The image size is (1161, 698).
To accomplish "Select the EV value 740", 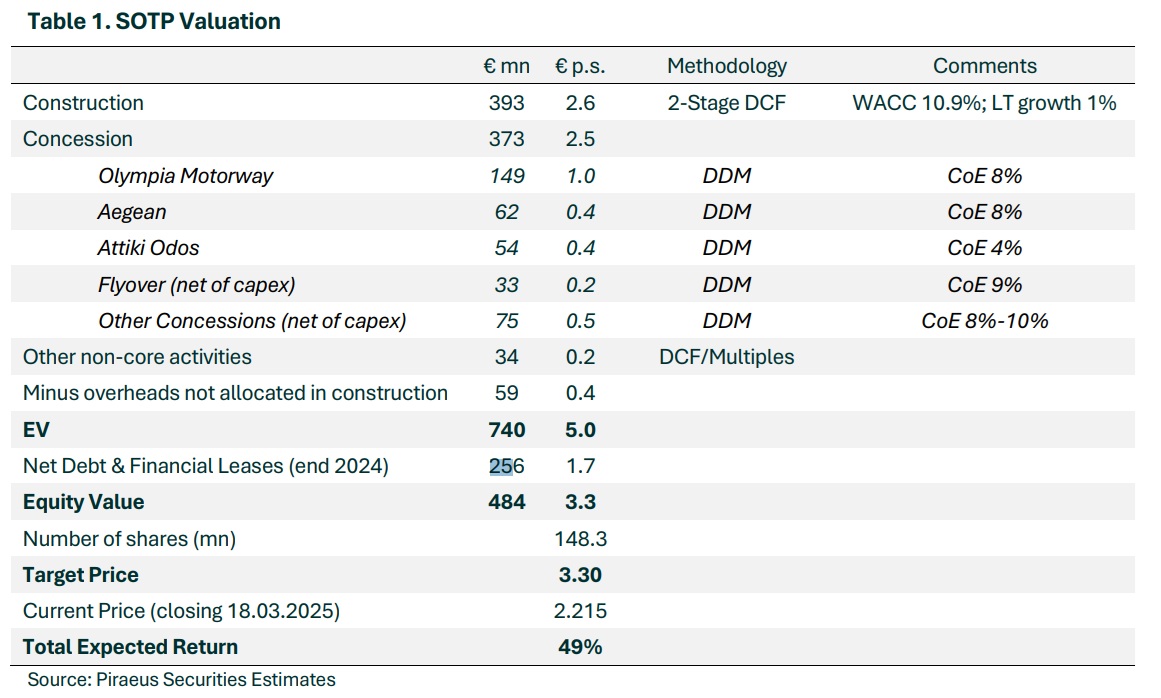I will (507, 430).
